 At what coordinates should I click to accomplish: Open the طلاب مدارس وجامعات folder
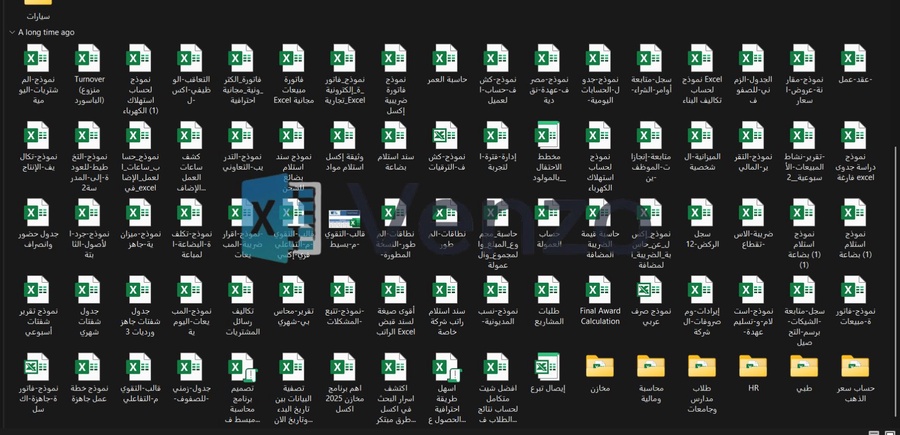(701, 368)
